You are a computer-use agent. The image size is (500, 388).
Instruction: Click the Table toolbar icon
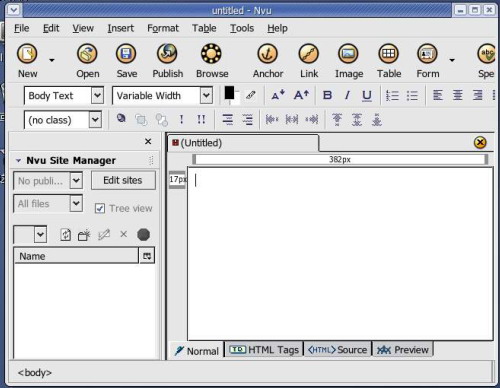pos(388,54)
